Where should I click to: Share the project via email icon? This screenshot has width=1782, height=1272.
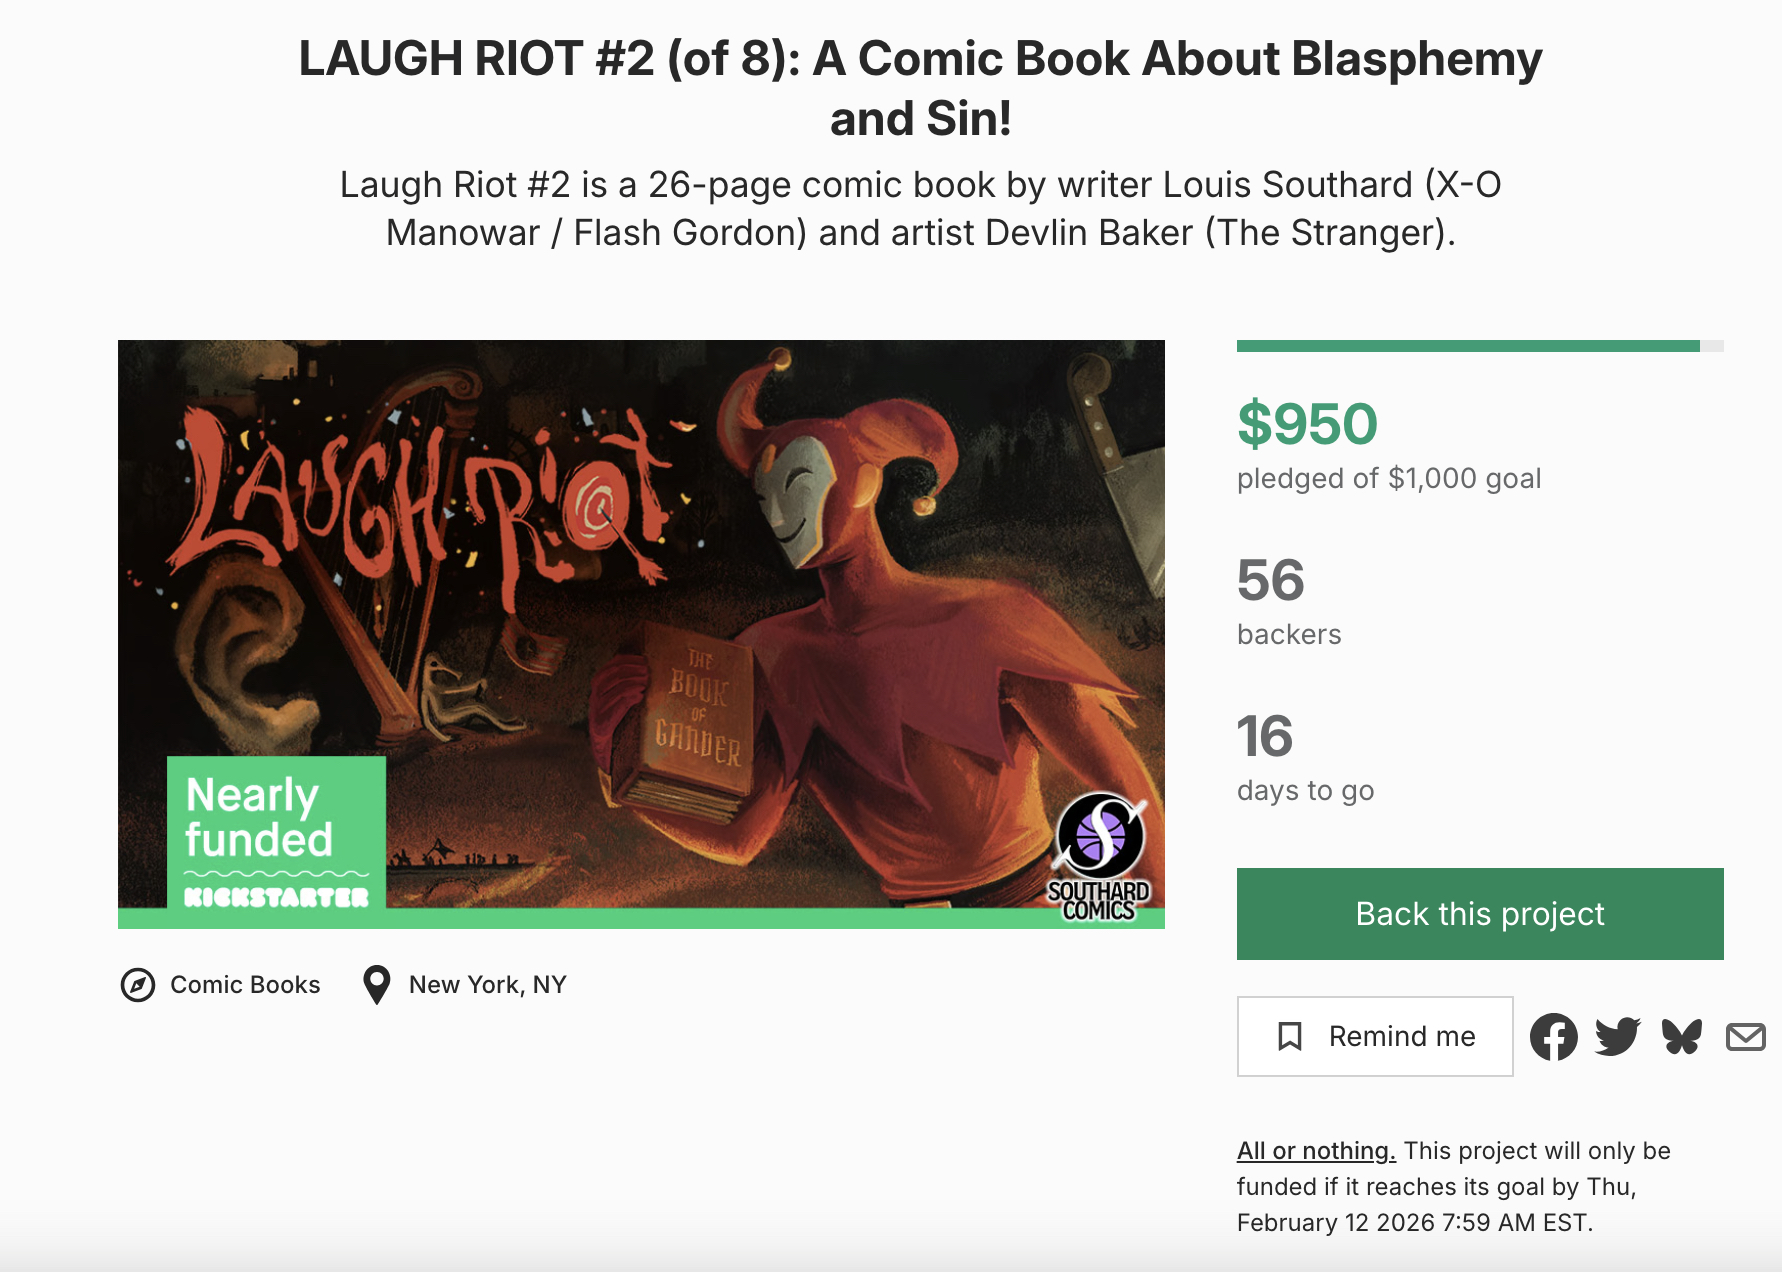pyautogui.click(x=1745, y=1037)
